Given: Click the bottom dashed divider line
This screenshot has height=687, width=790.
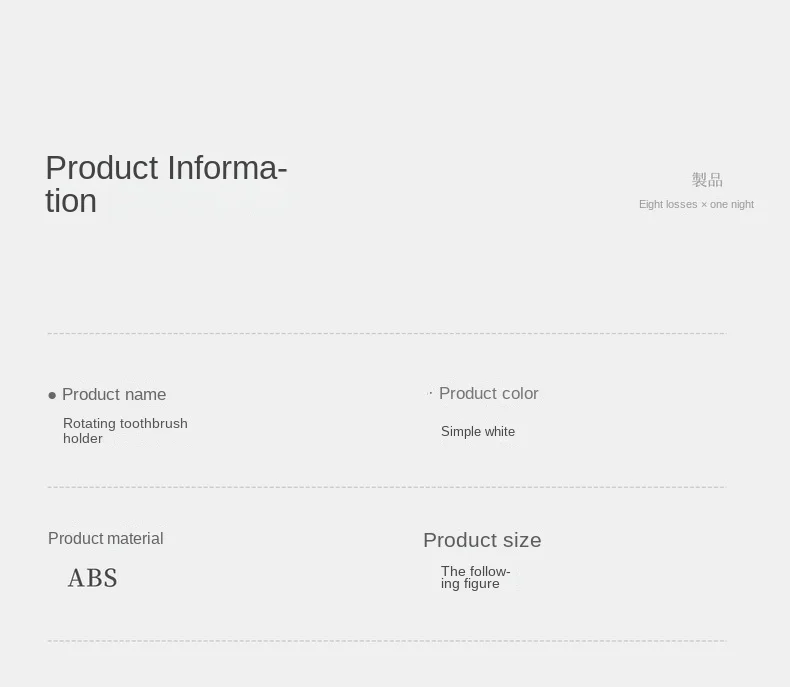Looking at the screenshot, I should (387, 641).
